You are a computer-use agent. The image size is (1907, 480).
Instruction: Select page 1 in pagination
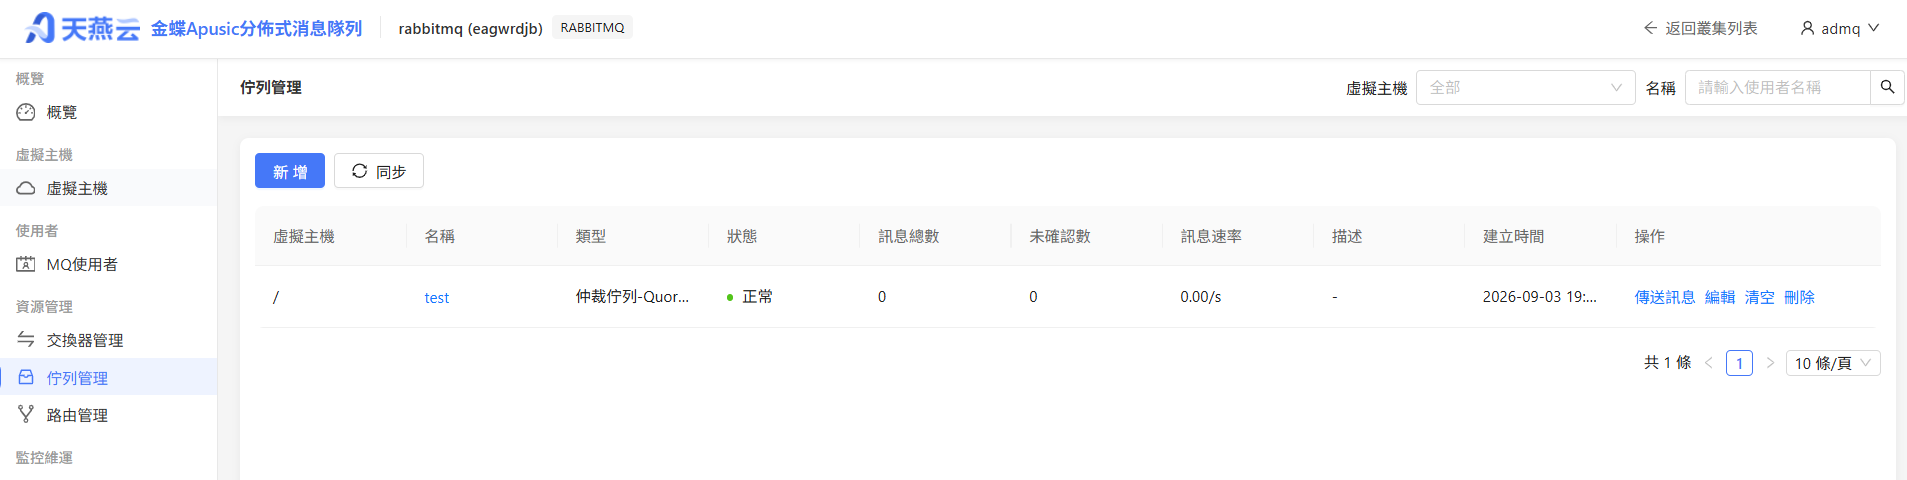click(x=1739, y=363)
